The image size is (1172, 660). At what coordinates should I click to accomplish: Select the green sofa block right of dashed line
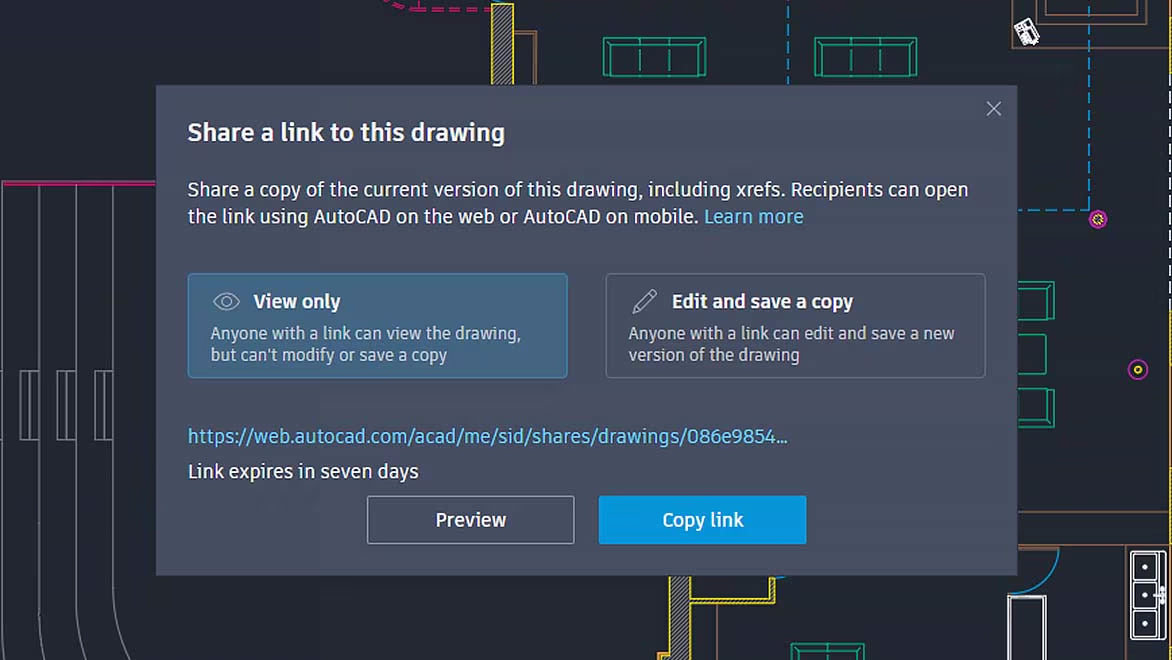click(866, 57)
